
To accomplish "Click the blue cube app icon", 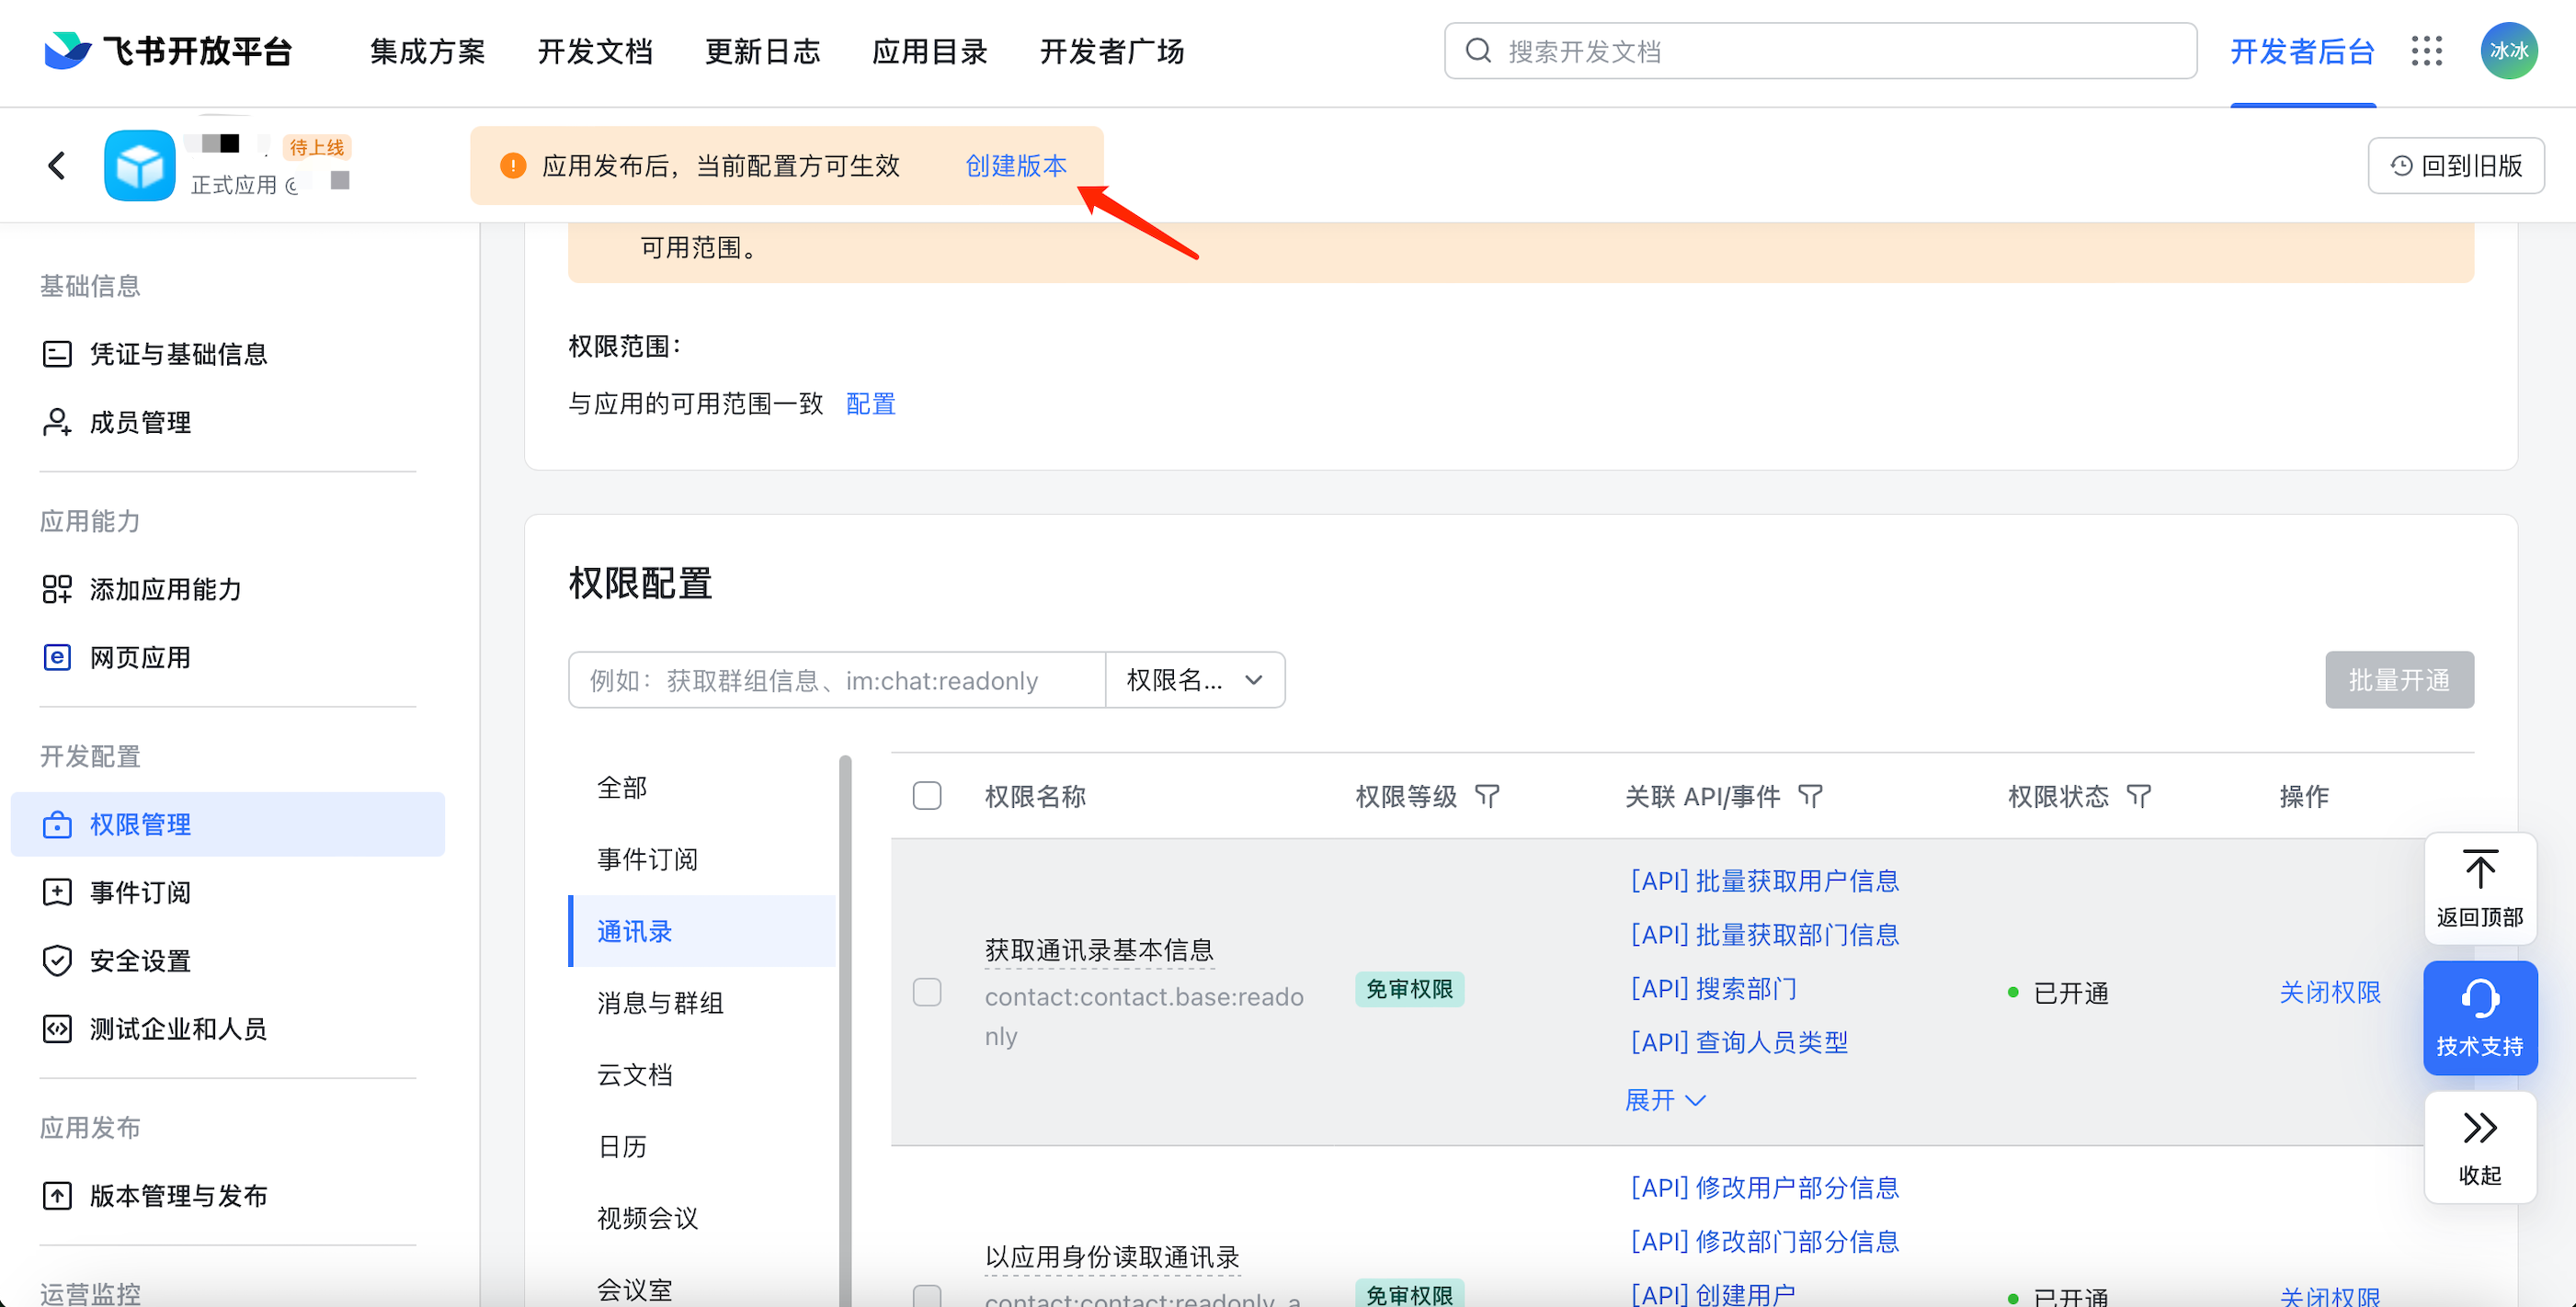I will tap(140, 165).
